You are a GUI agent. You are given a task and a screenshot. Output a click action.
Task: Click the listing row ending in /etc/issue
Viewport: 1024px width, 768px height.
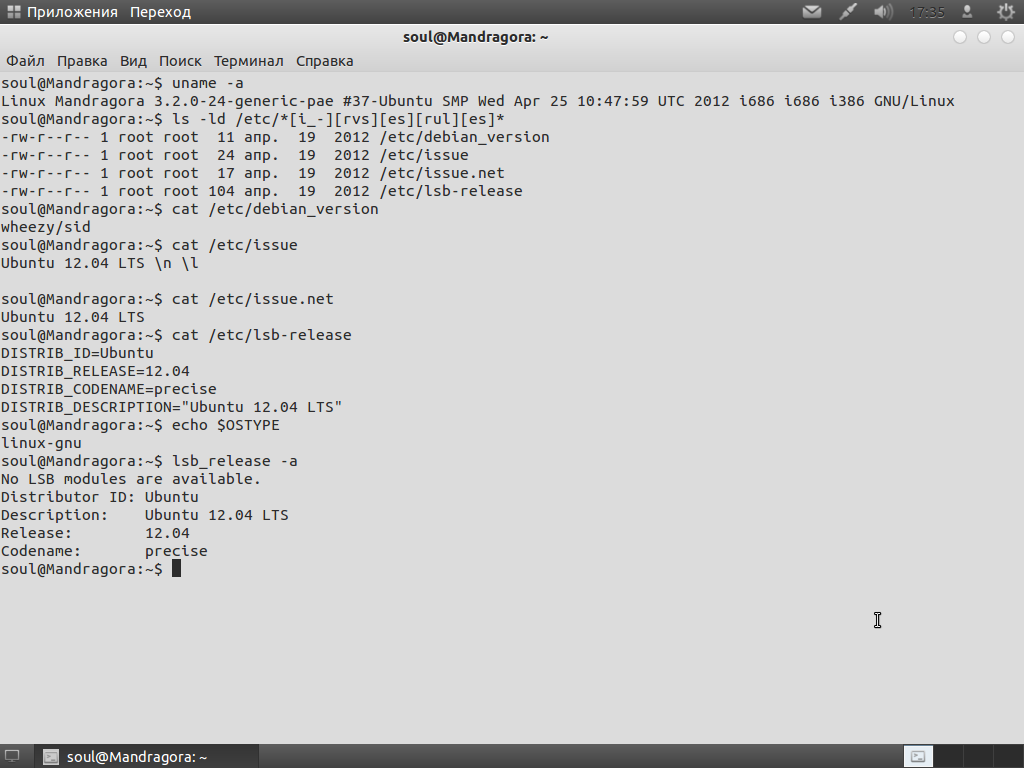(234, 155)
